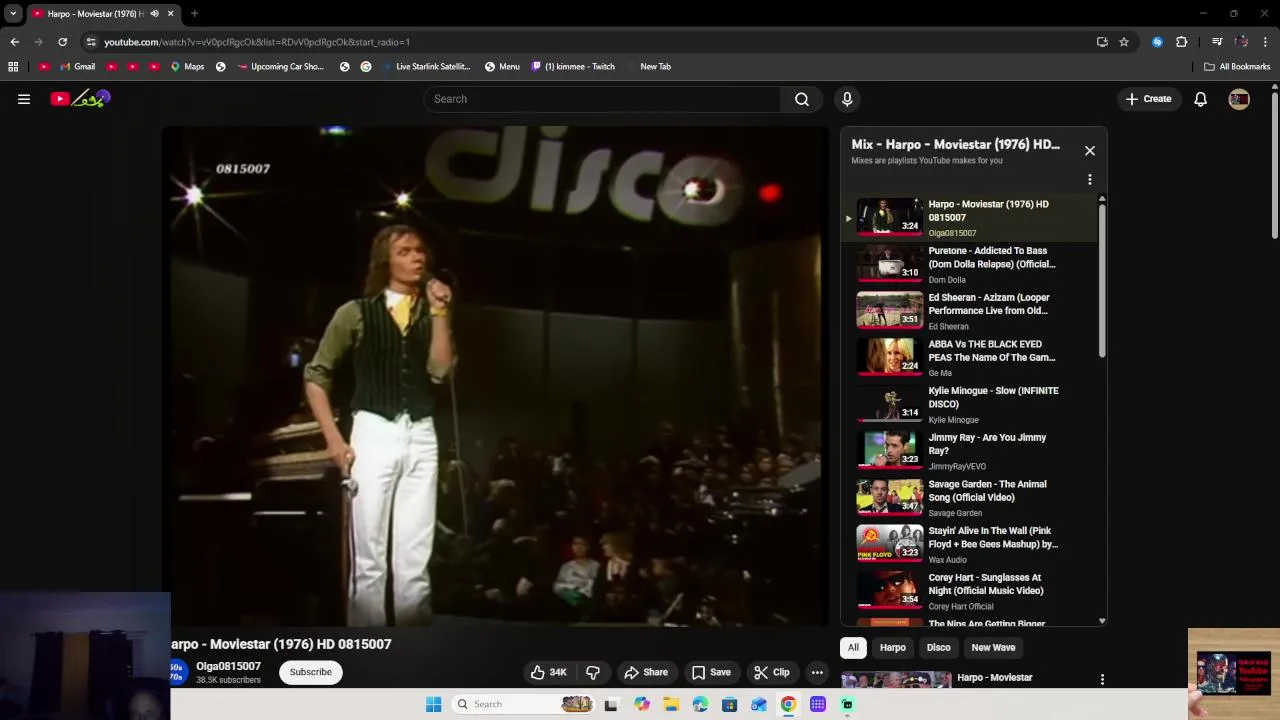This screenshot has height=720, width=1280.
Task: Open Chrome extensions puzzle icon
Action: coord(1182,42)
